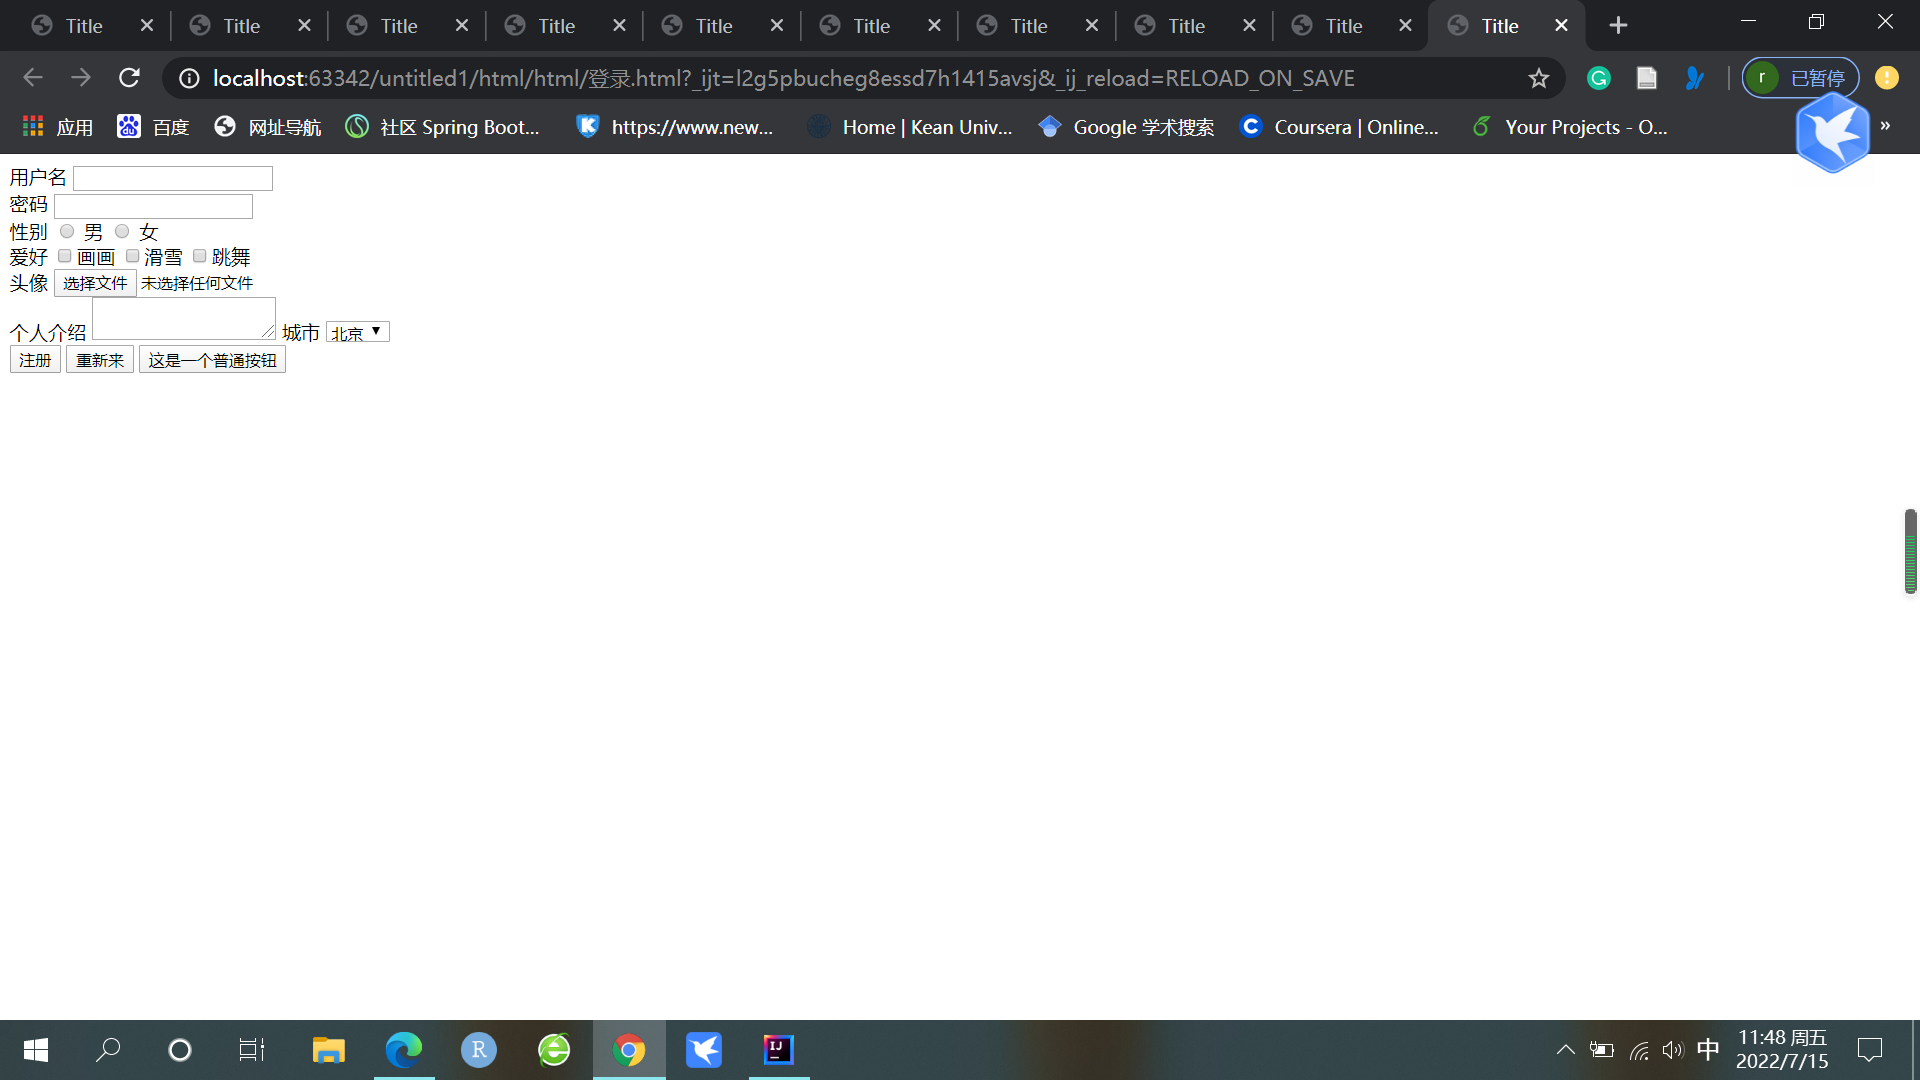Open the Apps bookmark shortcut
This screenshot has width=1920, height=1080.
[x=58, y=127]
